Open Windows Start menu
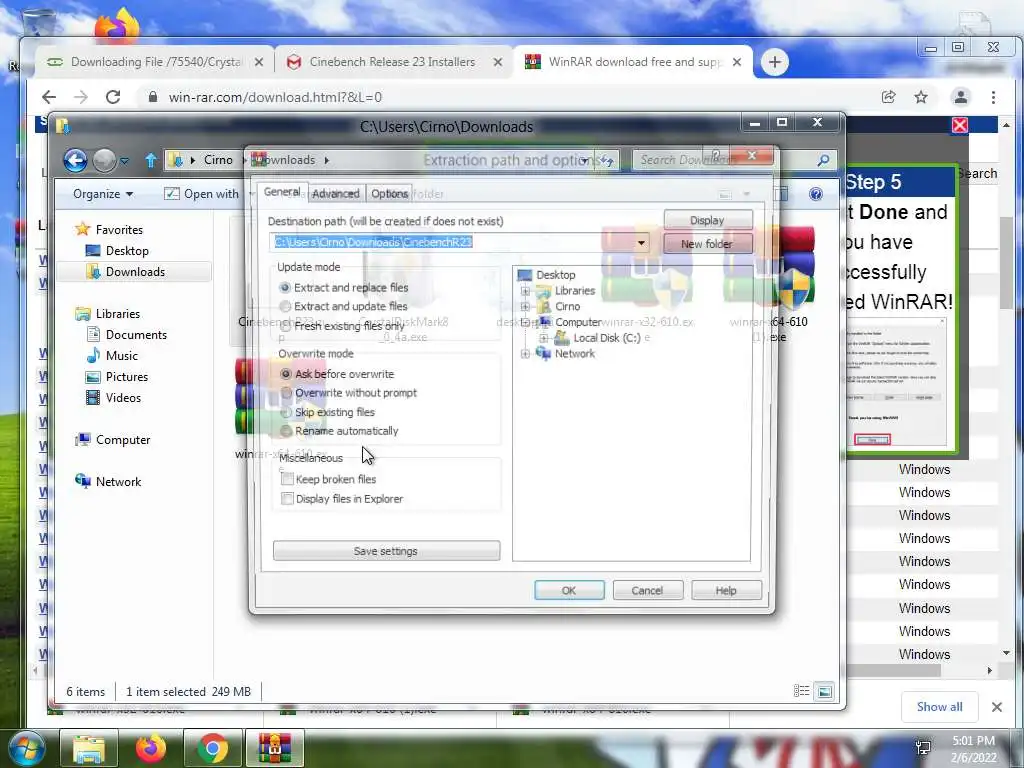Image resolution: width=1024 pixels, height=768 pixels. [x=26, y=748]
